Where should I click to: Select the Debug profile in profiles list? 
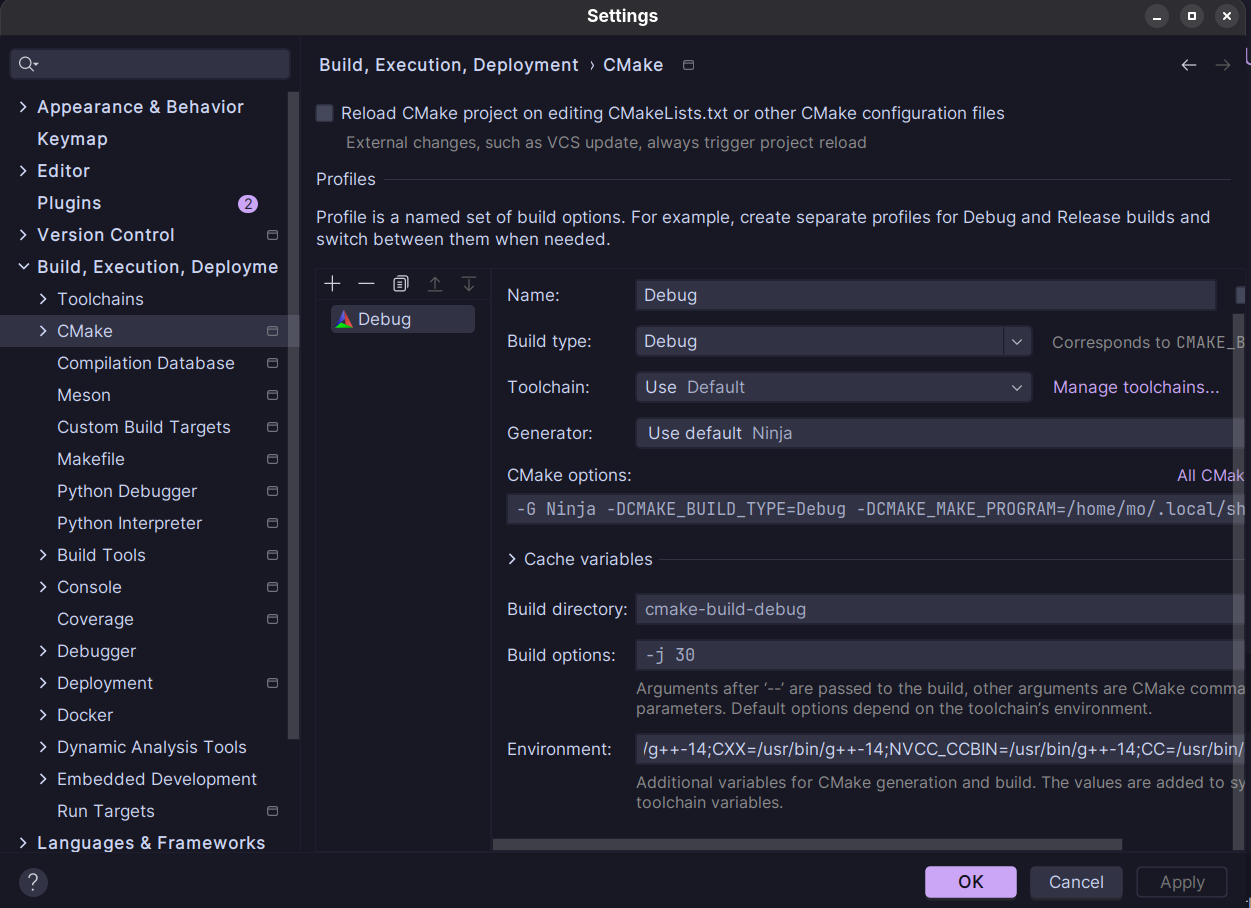(403, 319)
